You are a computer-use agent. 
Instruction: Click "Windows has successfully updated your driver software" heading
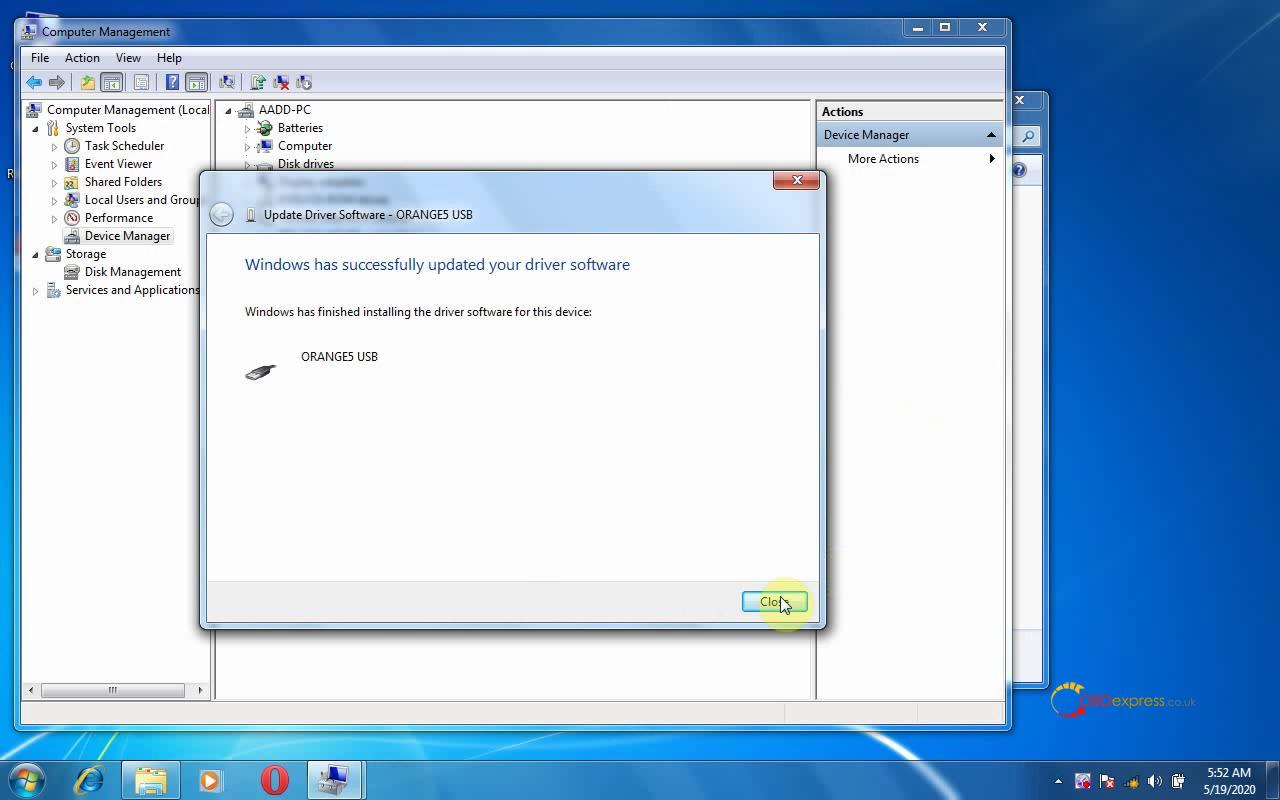437,265
